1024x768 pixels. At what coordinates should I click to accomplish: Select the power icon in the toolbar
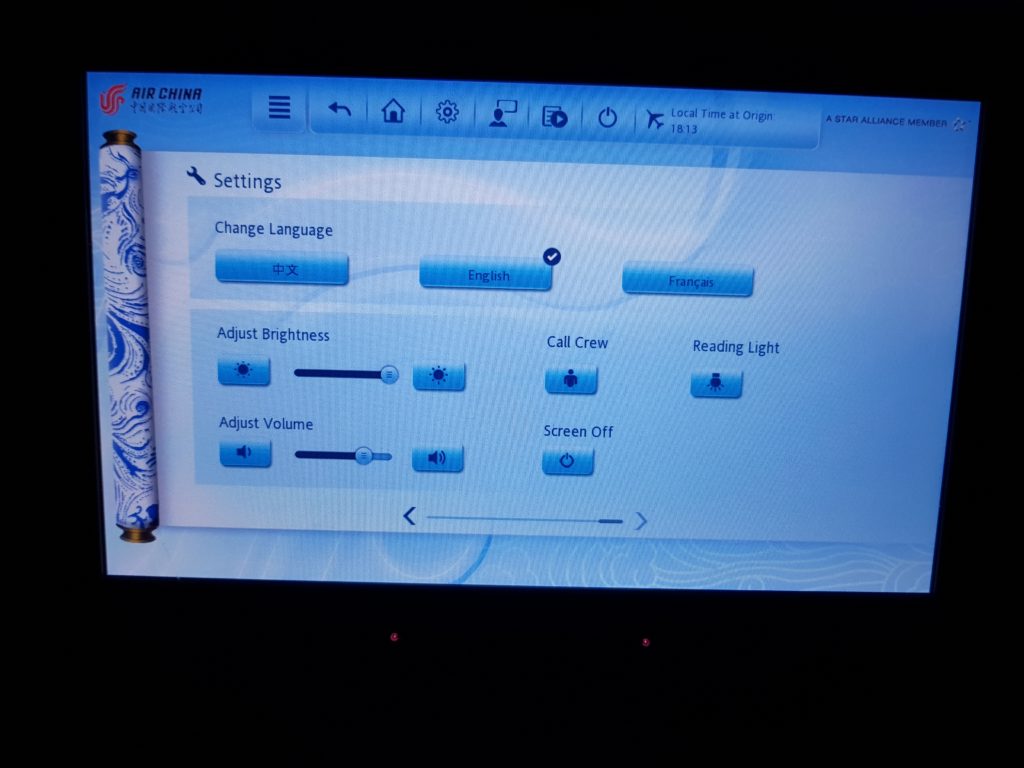click(609, 115)
